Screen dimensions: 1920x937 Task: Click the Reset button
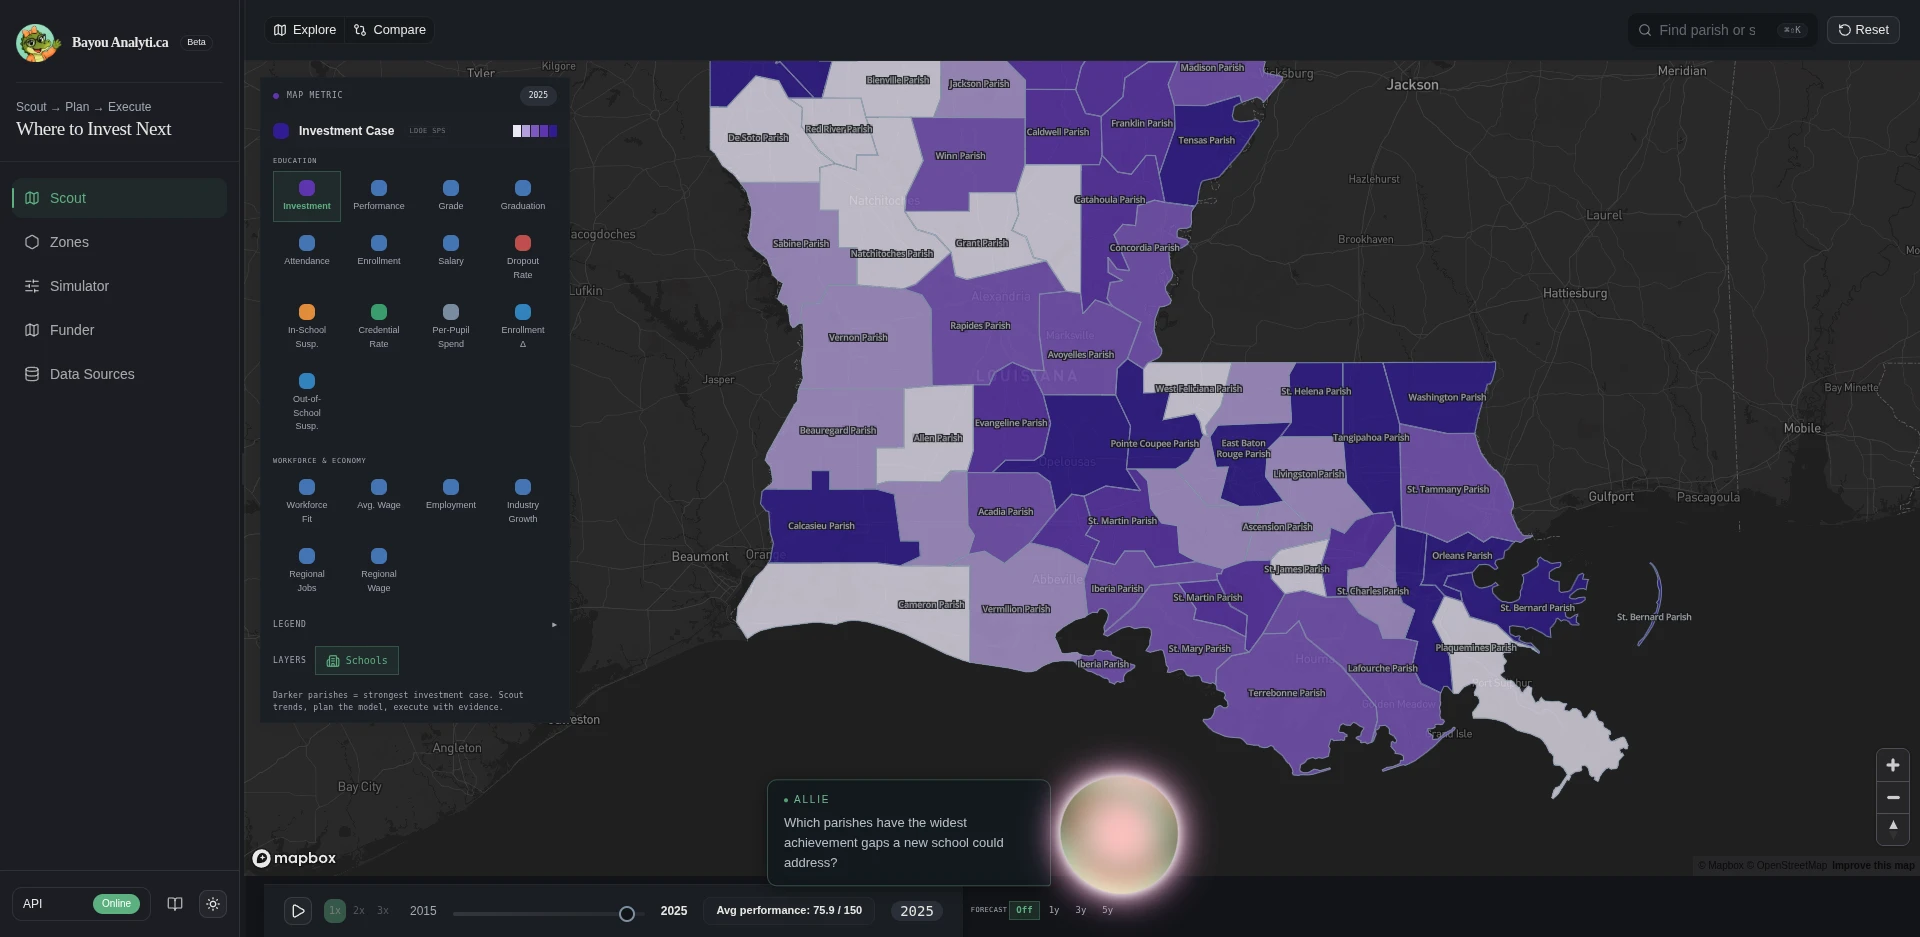[1863, 30]
